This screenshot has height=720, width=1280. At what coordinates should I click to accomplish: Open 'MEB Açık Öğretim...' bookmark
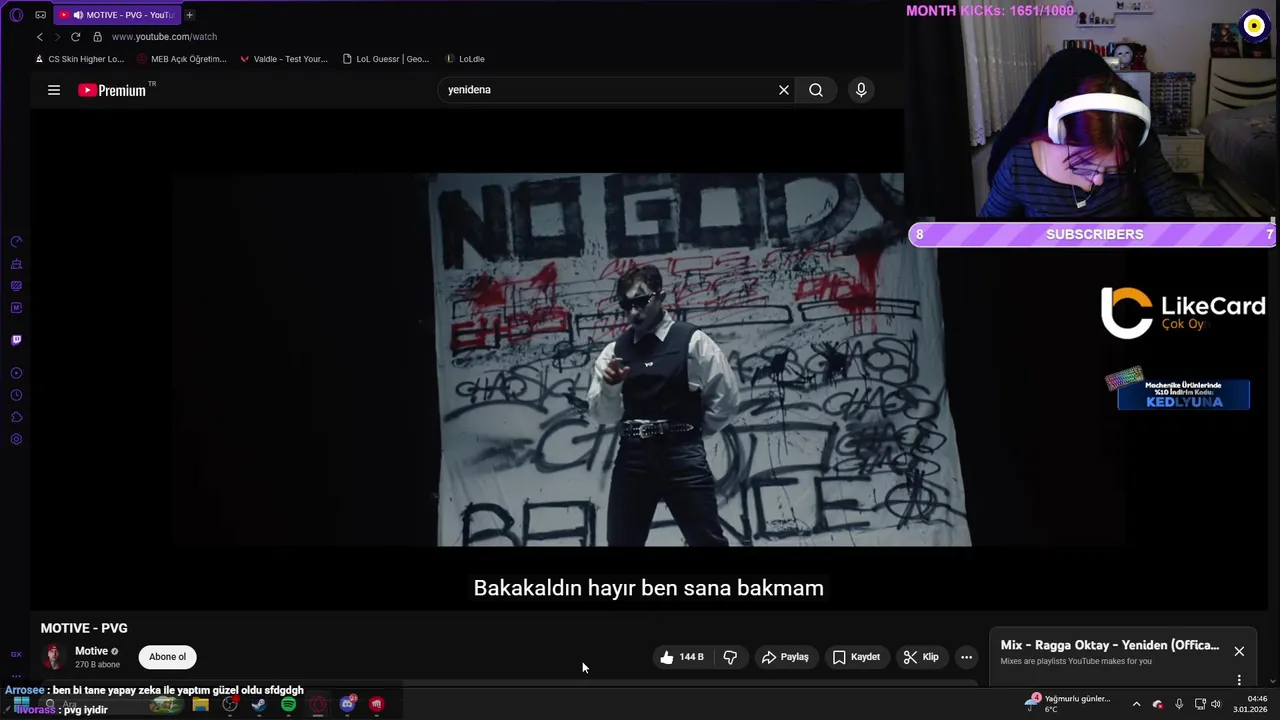(x=181, y=59)
